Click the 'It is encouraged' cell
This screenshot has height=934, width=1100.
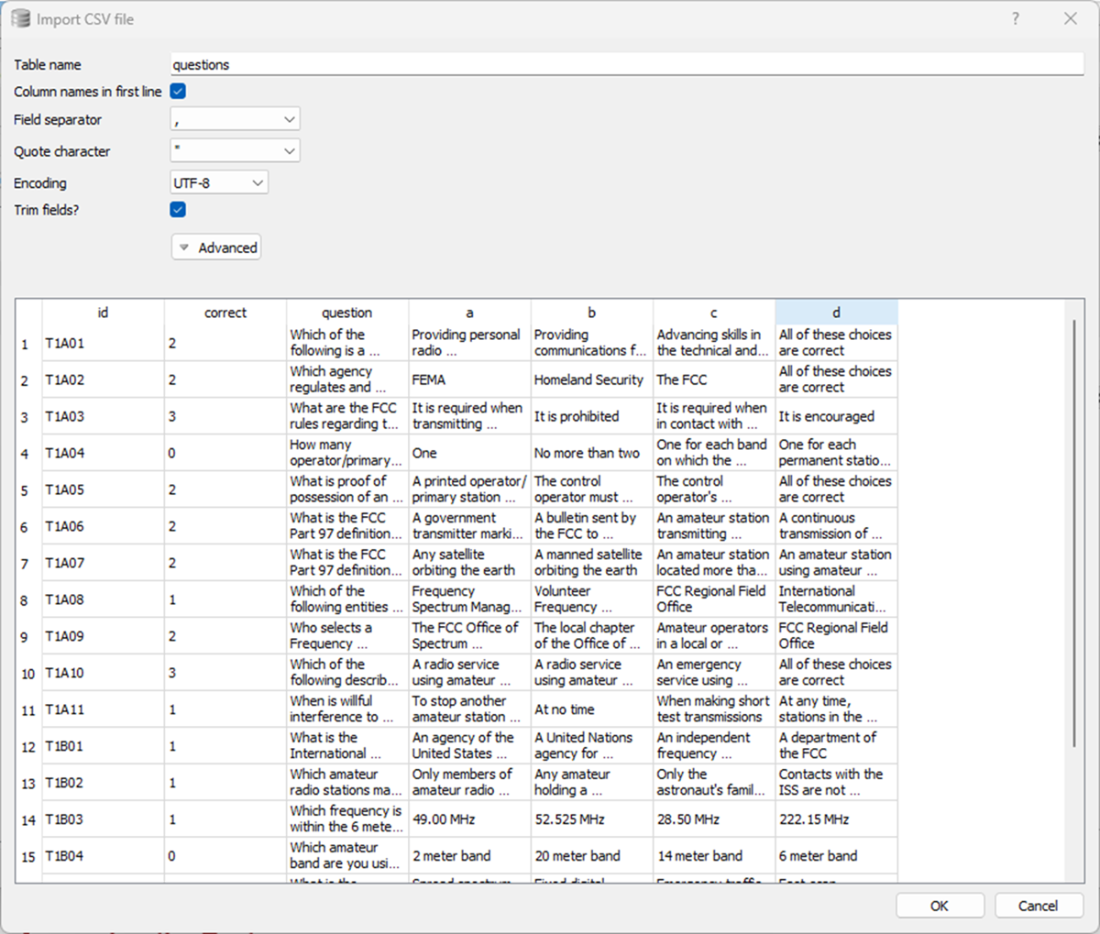tap(836, 416)
